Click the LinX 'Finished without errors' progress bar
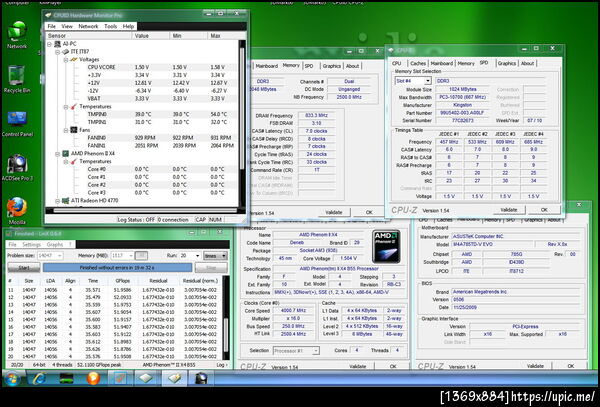The width and height of the screenshot is (600, 407). [x=117, y=268]
